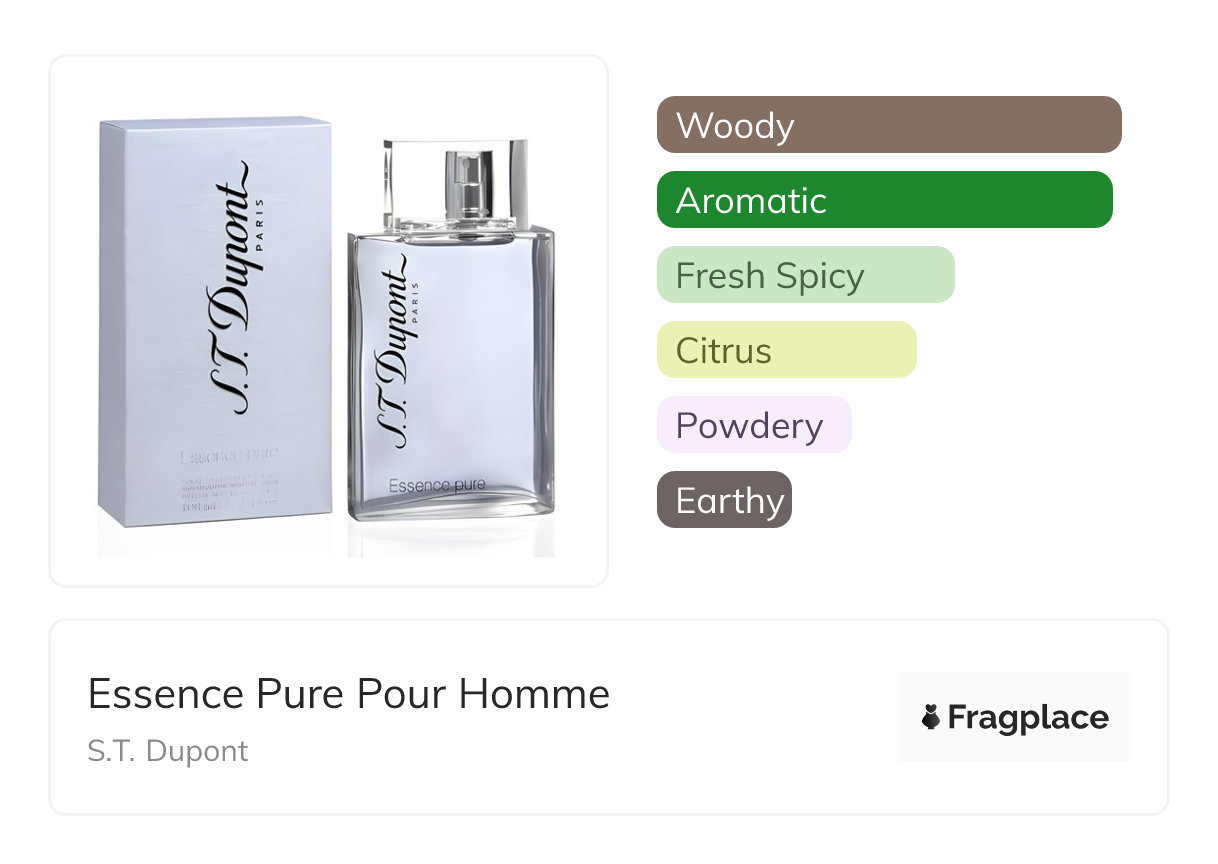Screen dimensions: 1218x864
Task: Select the green Aromatic accord bar
Action: 885,200
